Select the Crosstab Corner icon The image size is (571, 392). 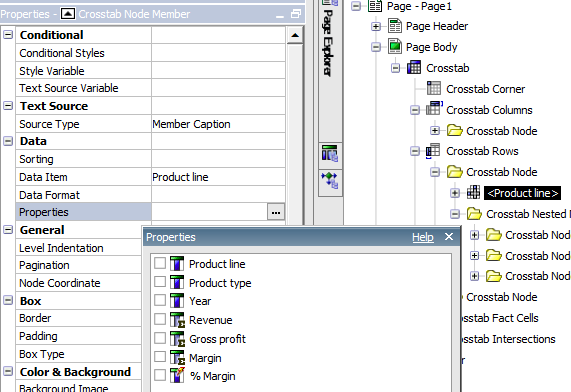click(434, 89)
